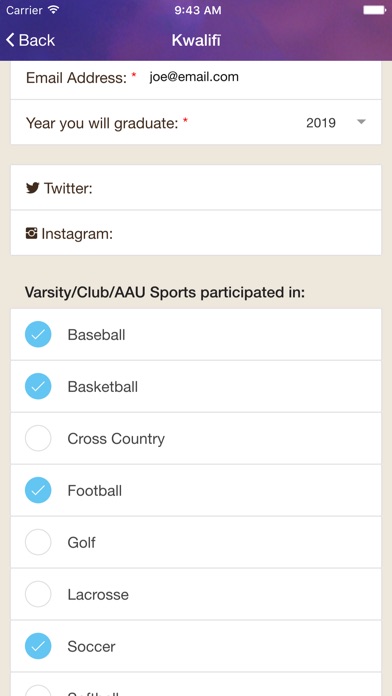Tap the Twitter bird icon
The height and width of the screenshot is (696, 392).
point(32,188)
